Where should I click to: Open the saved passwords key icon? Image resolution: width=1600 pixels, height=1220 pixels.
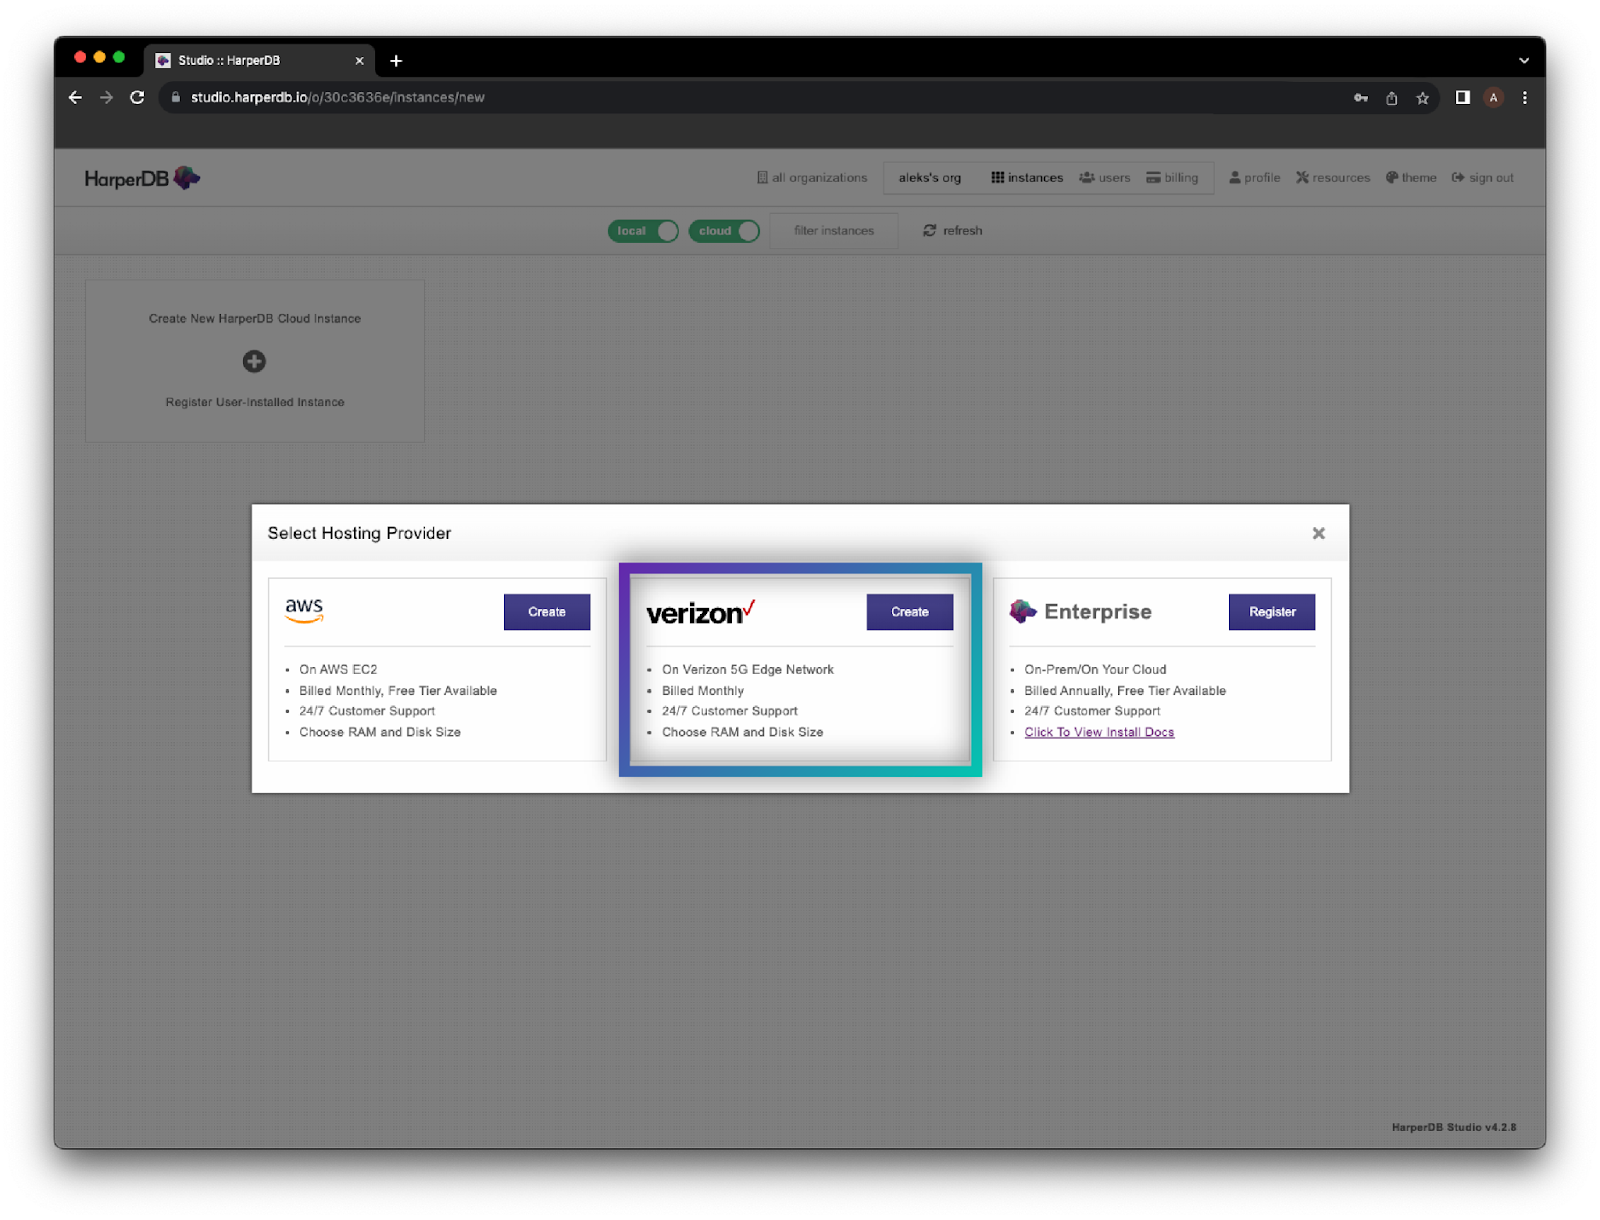tap(1360, 97)
